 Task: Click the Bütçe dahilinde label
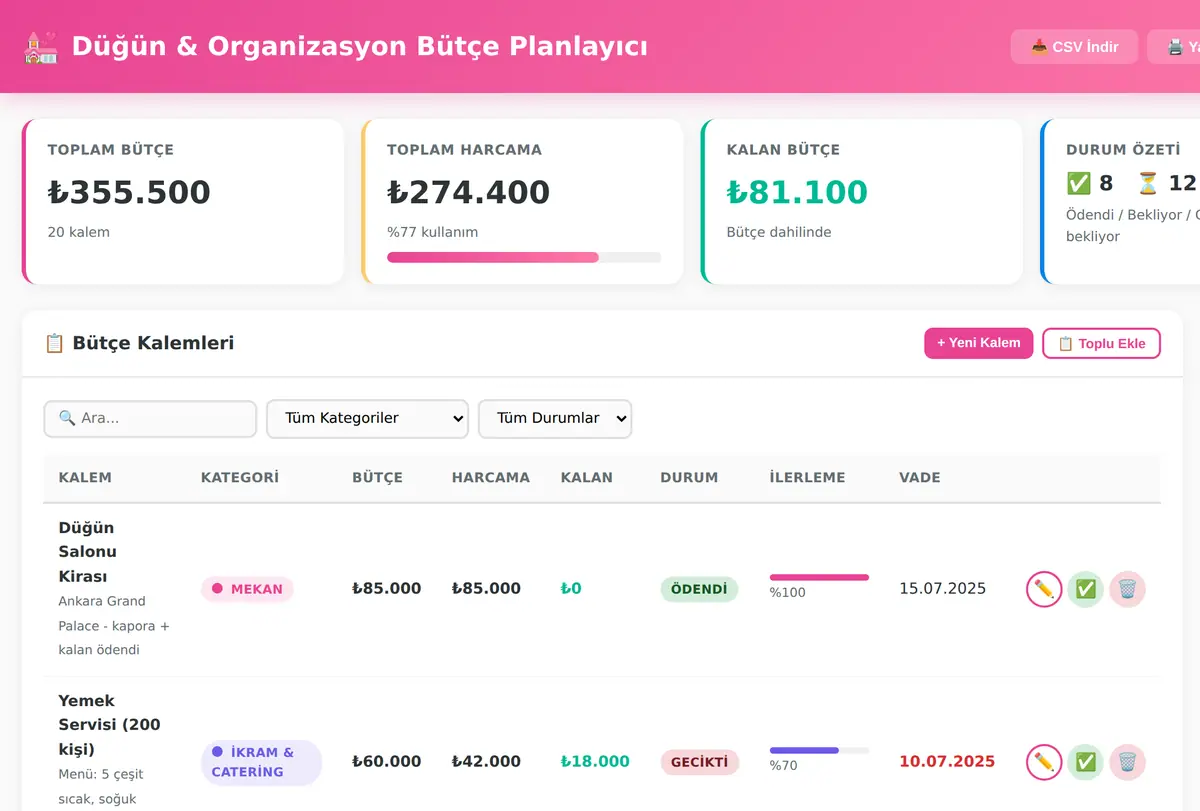point(779,232)
